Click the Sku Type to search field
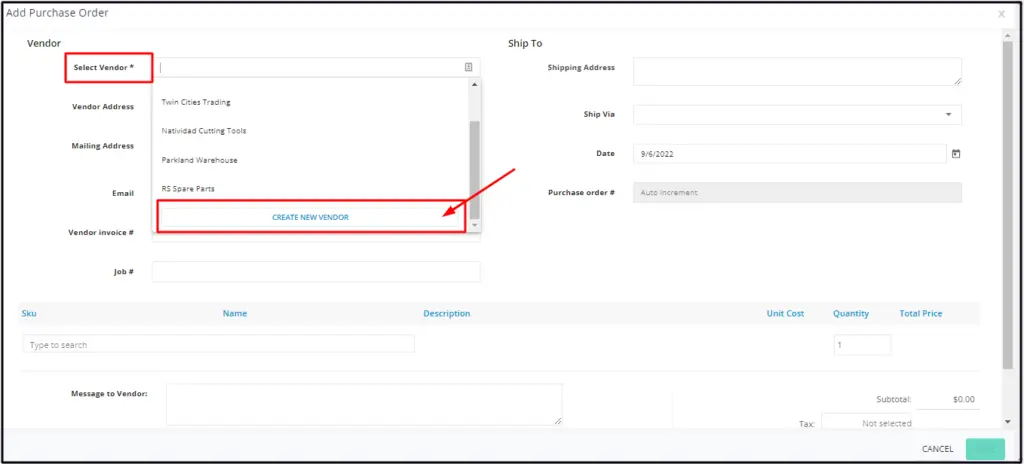1024x464 pixels. coord(219,344)
